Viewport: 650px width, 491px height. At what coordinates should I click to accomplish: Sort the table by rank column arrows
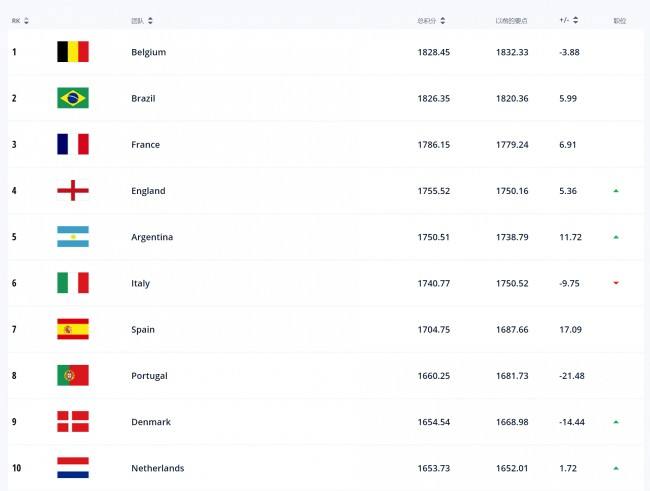[x=27, y=21]
